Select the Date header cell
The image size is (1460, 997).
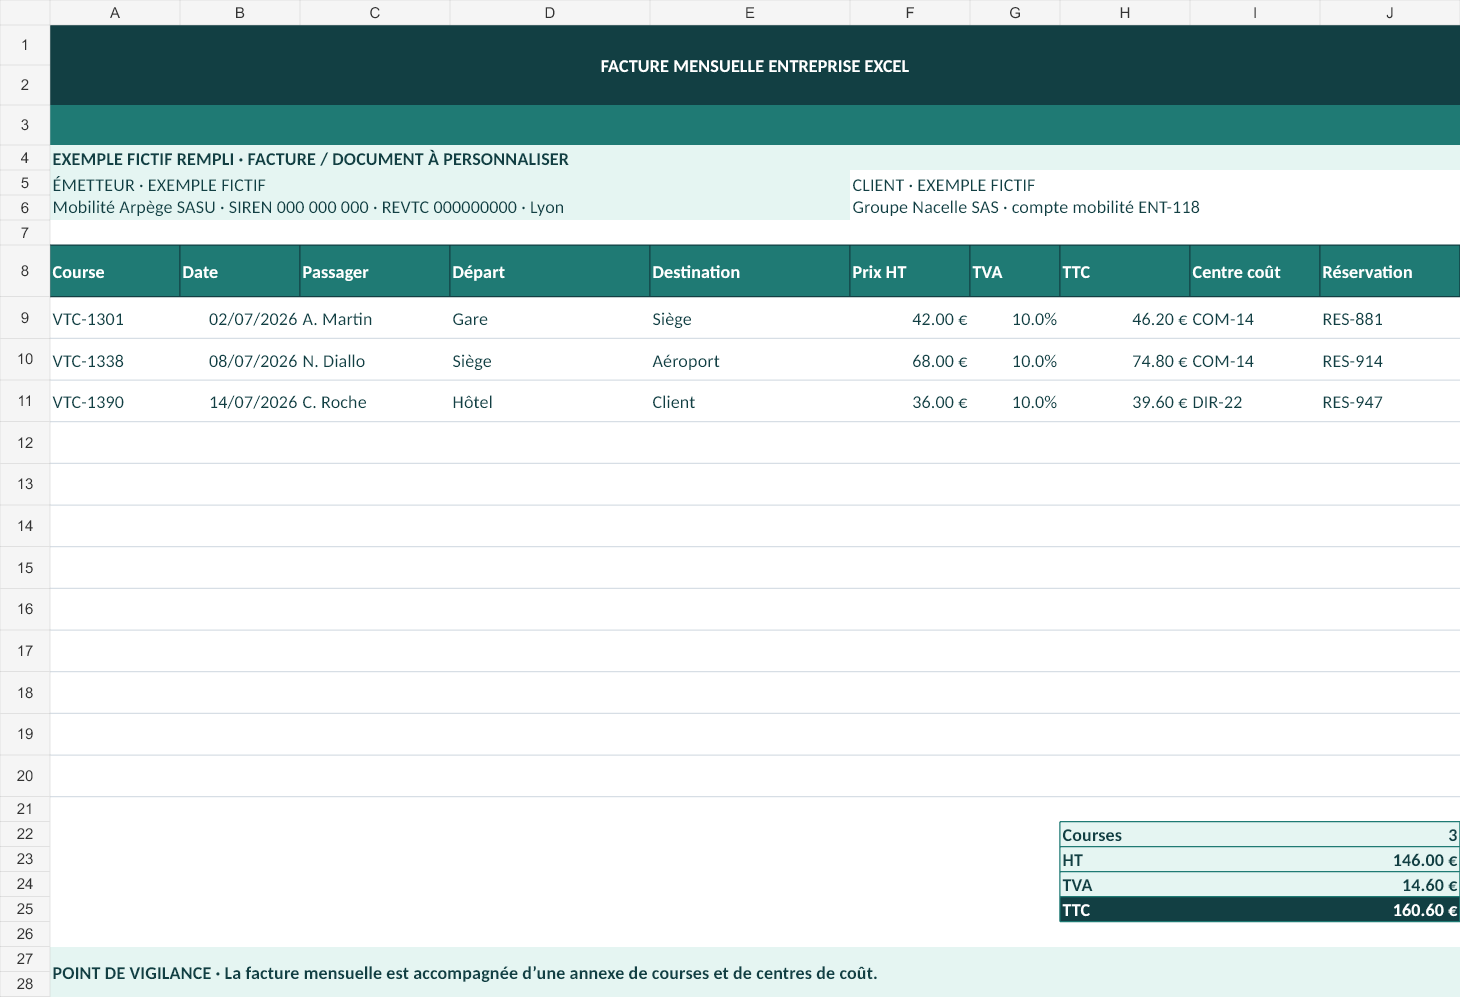(240, 271)
